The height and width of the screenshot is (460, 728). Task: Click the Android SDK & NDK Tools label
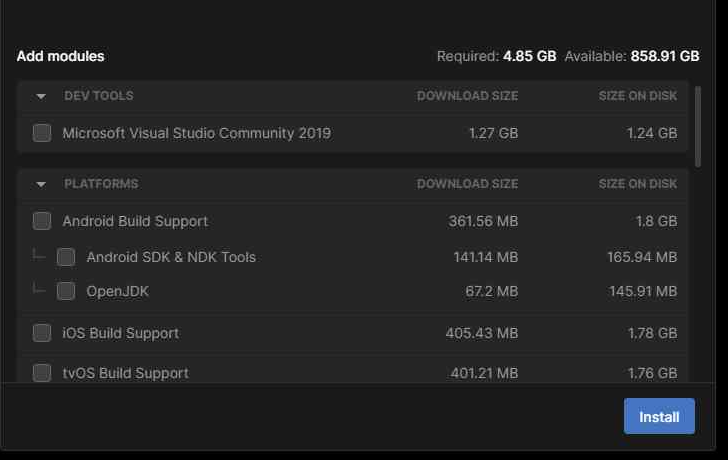tap(171, 257)
